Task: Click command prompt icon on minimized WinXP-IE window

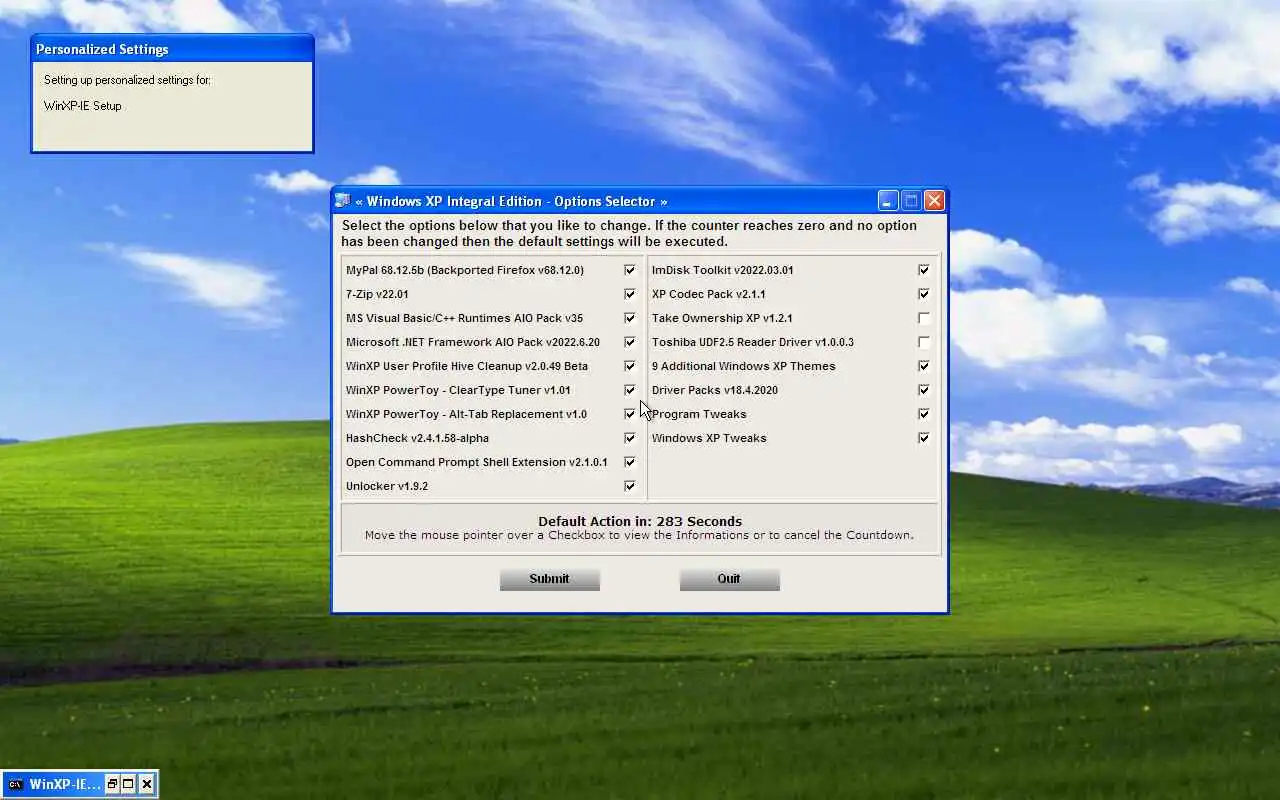Action: click(x=15, y=784)
